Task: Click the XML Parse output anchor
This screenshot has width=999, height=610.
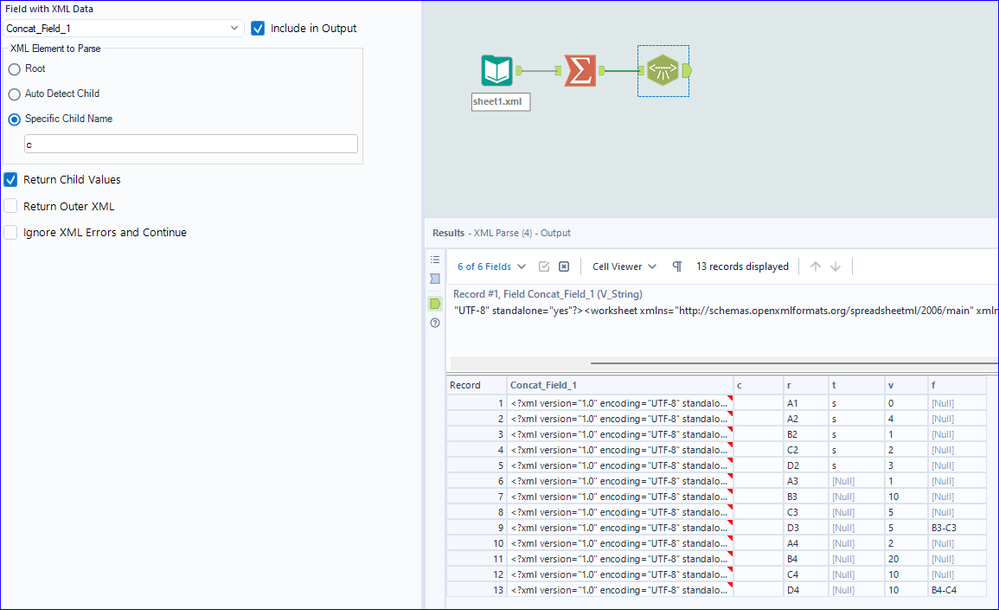Action: [687, 70]
